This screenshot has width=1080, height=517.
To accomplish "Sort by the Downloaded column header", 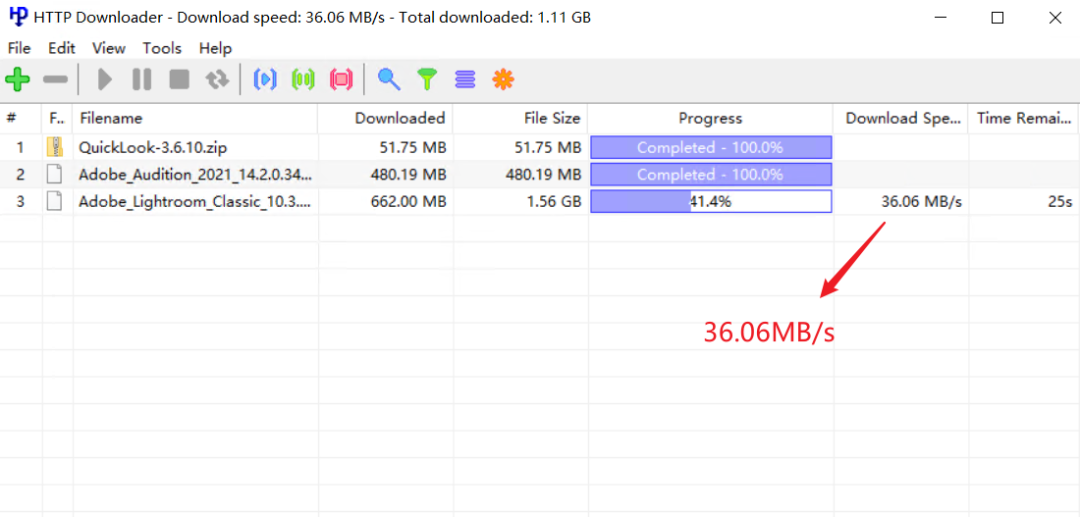I will 385,118.
